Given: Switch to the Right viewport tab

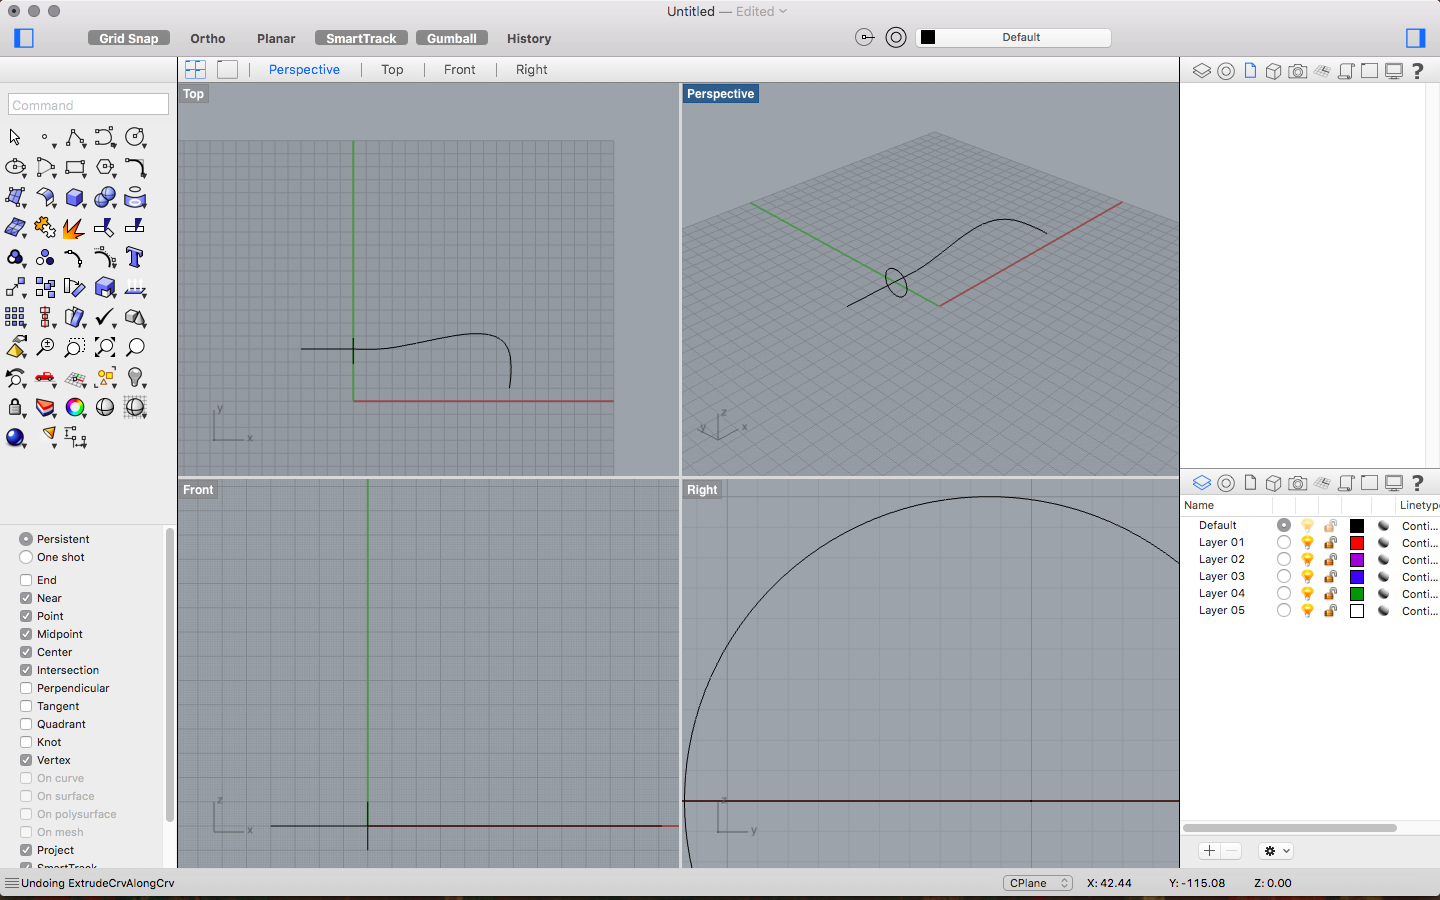Looking at the screenshot, I should (x=532, y=69).
